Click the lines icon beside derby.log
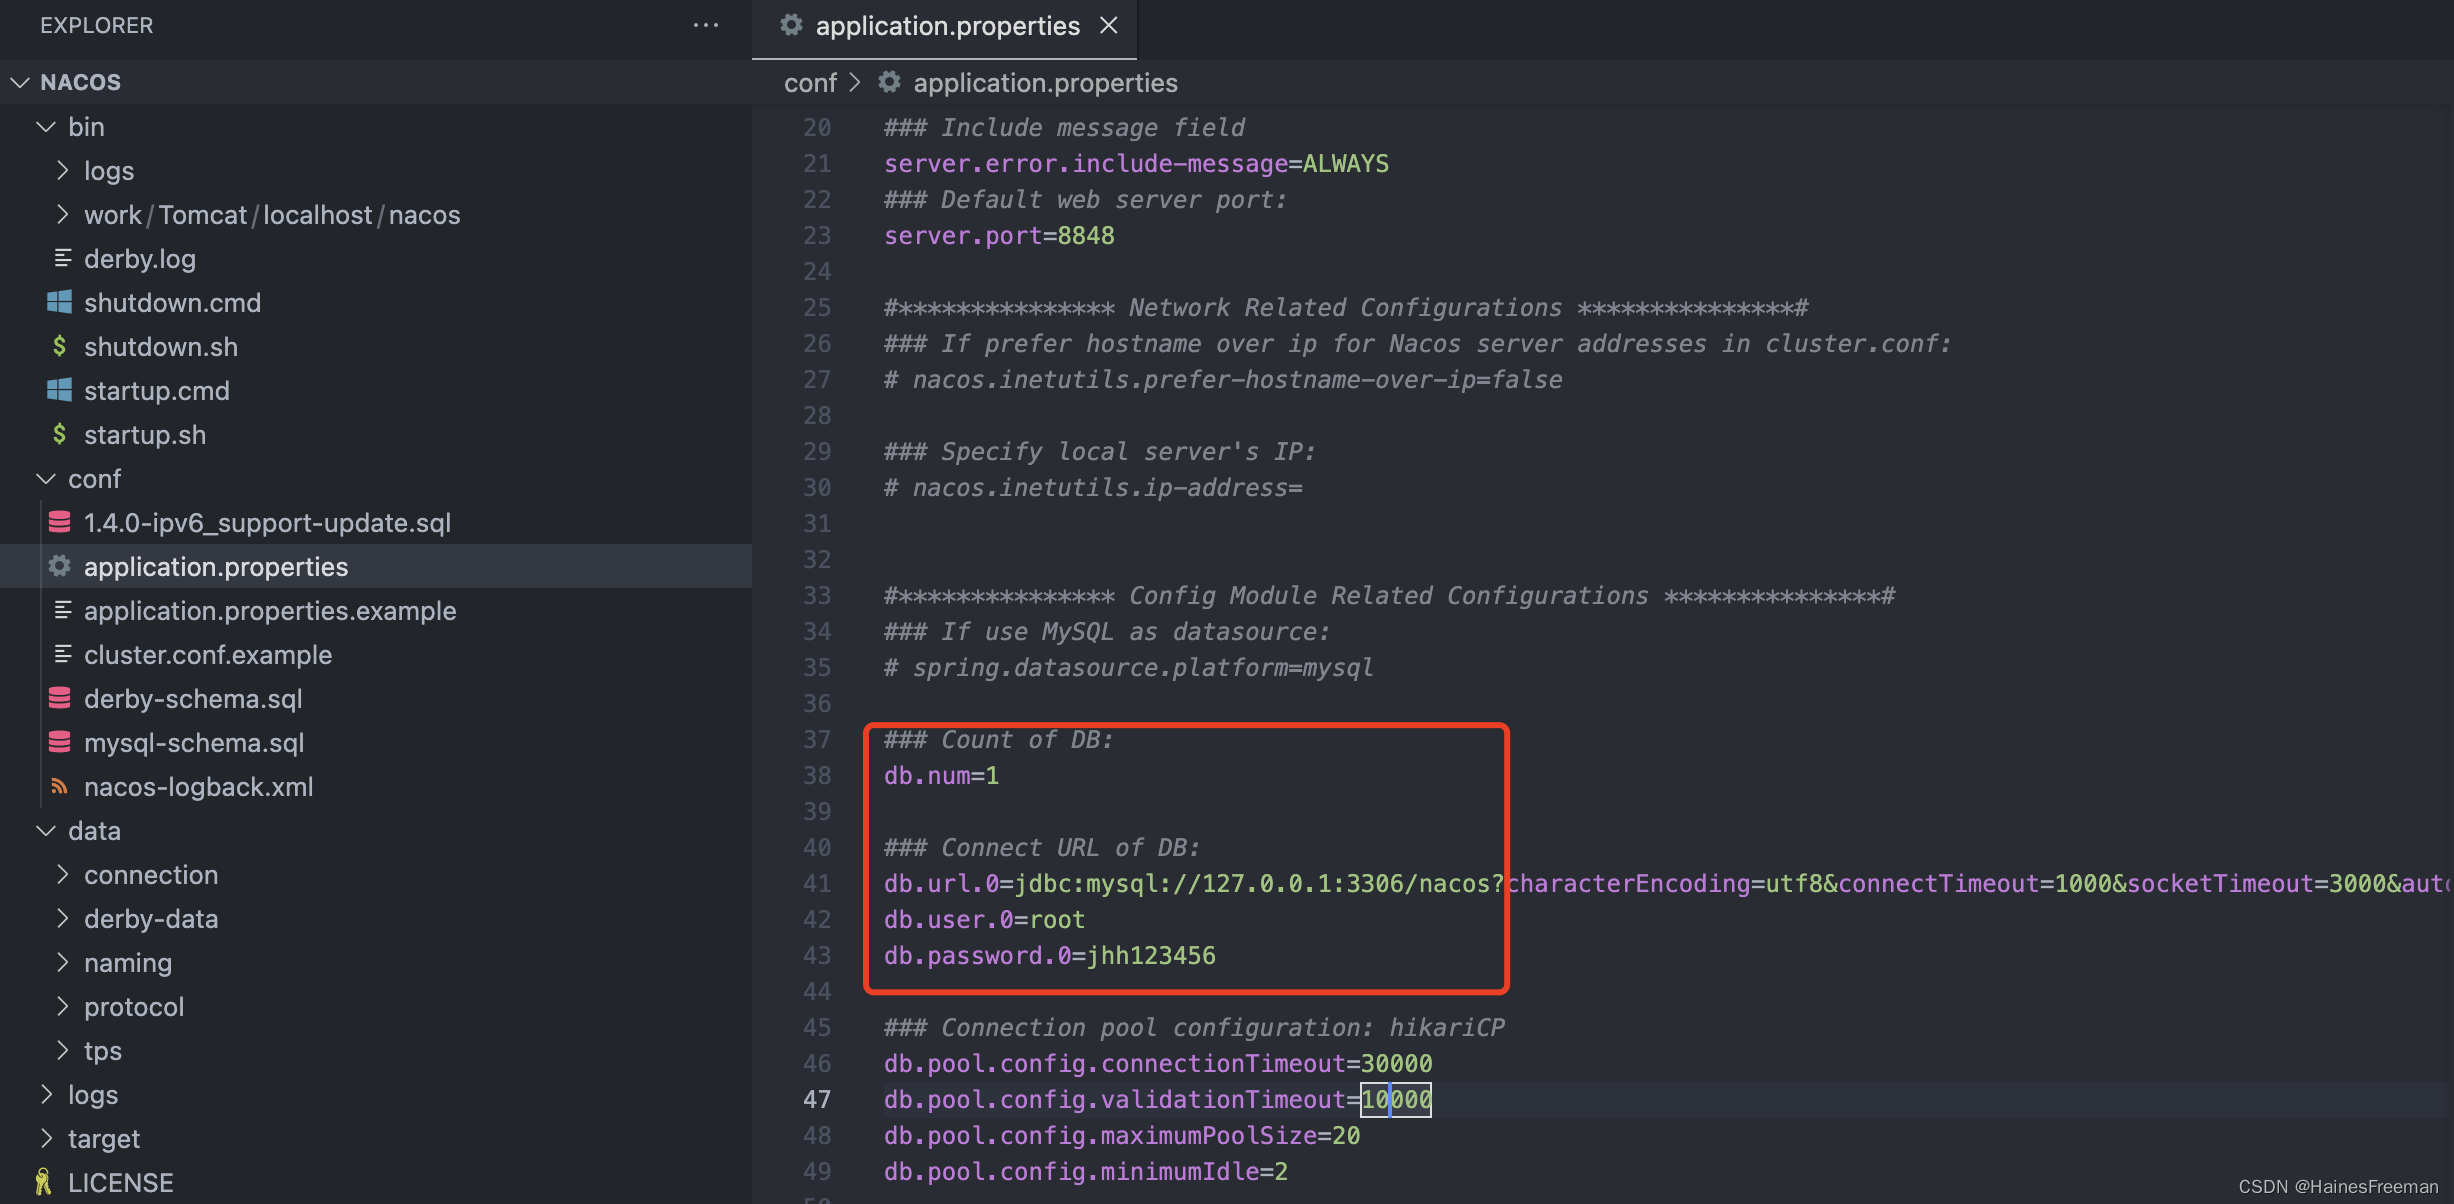The image size is (2454, 1204). [62, 258]
